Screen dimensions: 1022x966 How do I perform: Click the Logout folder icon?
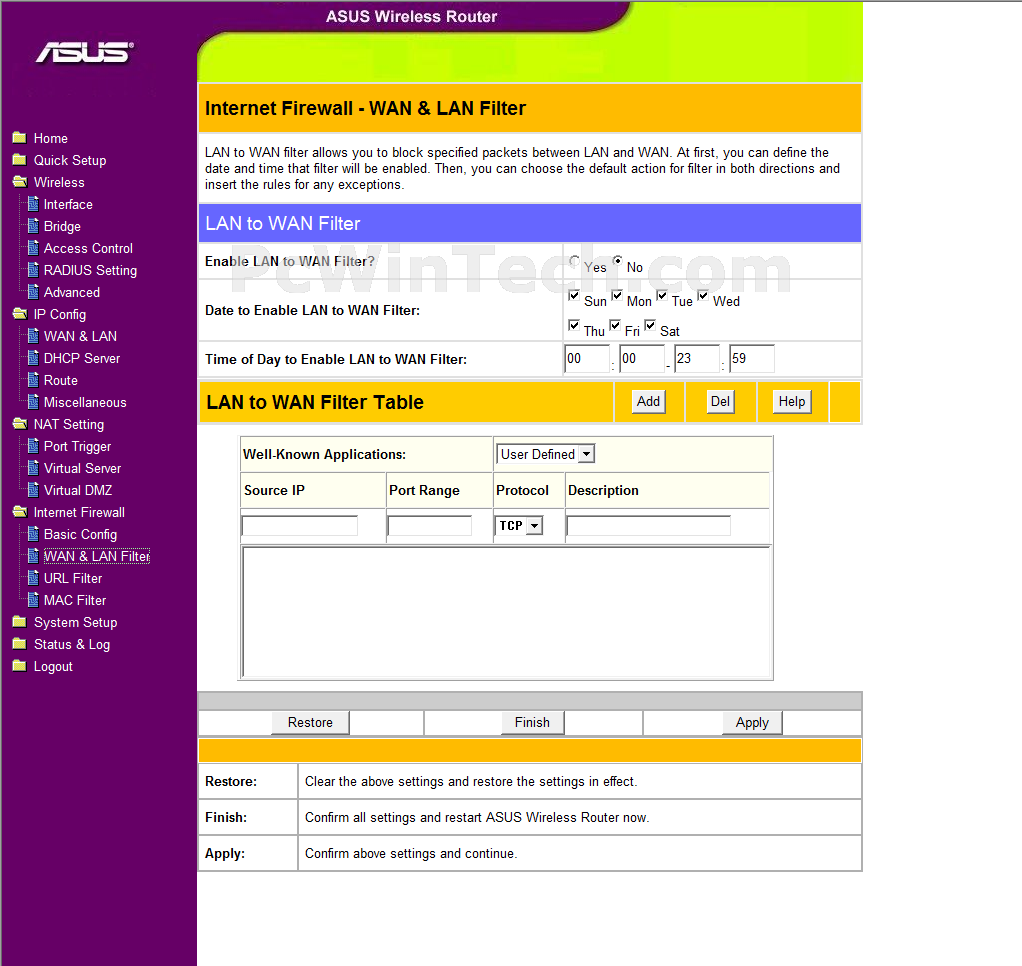tap(20, 666)
